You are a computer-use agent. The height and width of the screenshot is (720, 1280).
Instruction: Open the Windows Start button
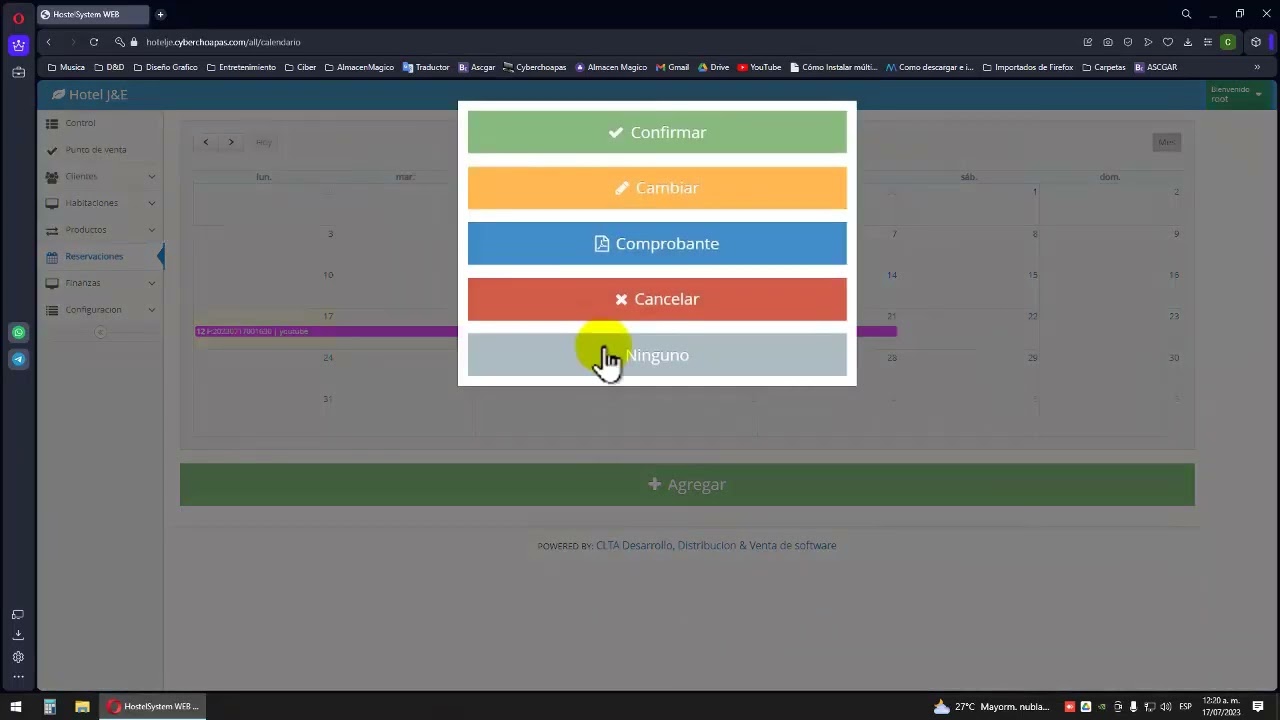(16, 706)
